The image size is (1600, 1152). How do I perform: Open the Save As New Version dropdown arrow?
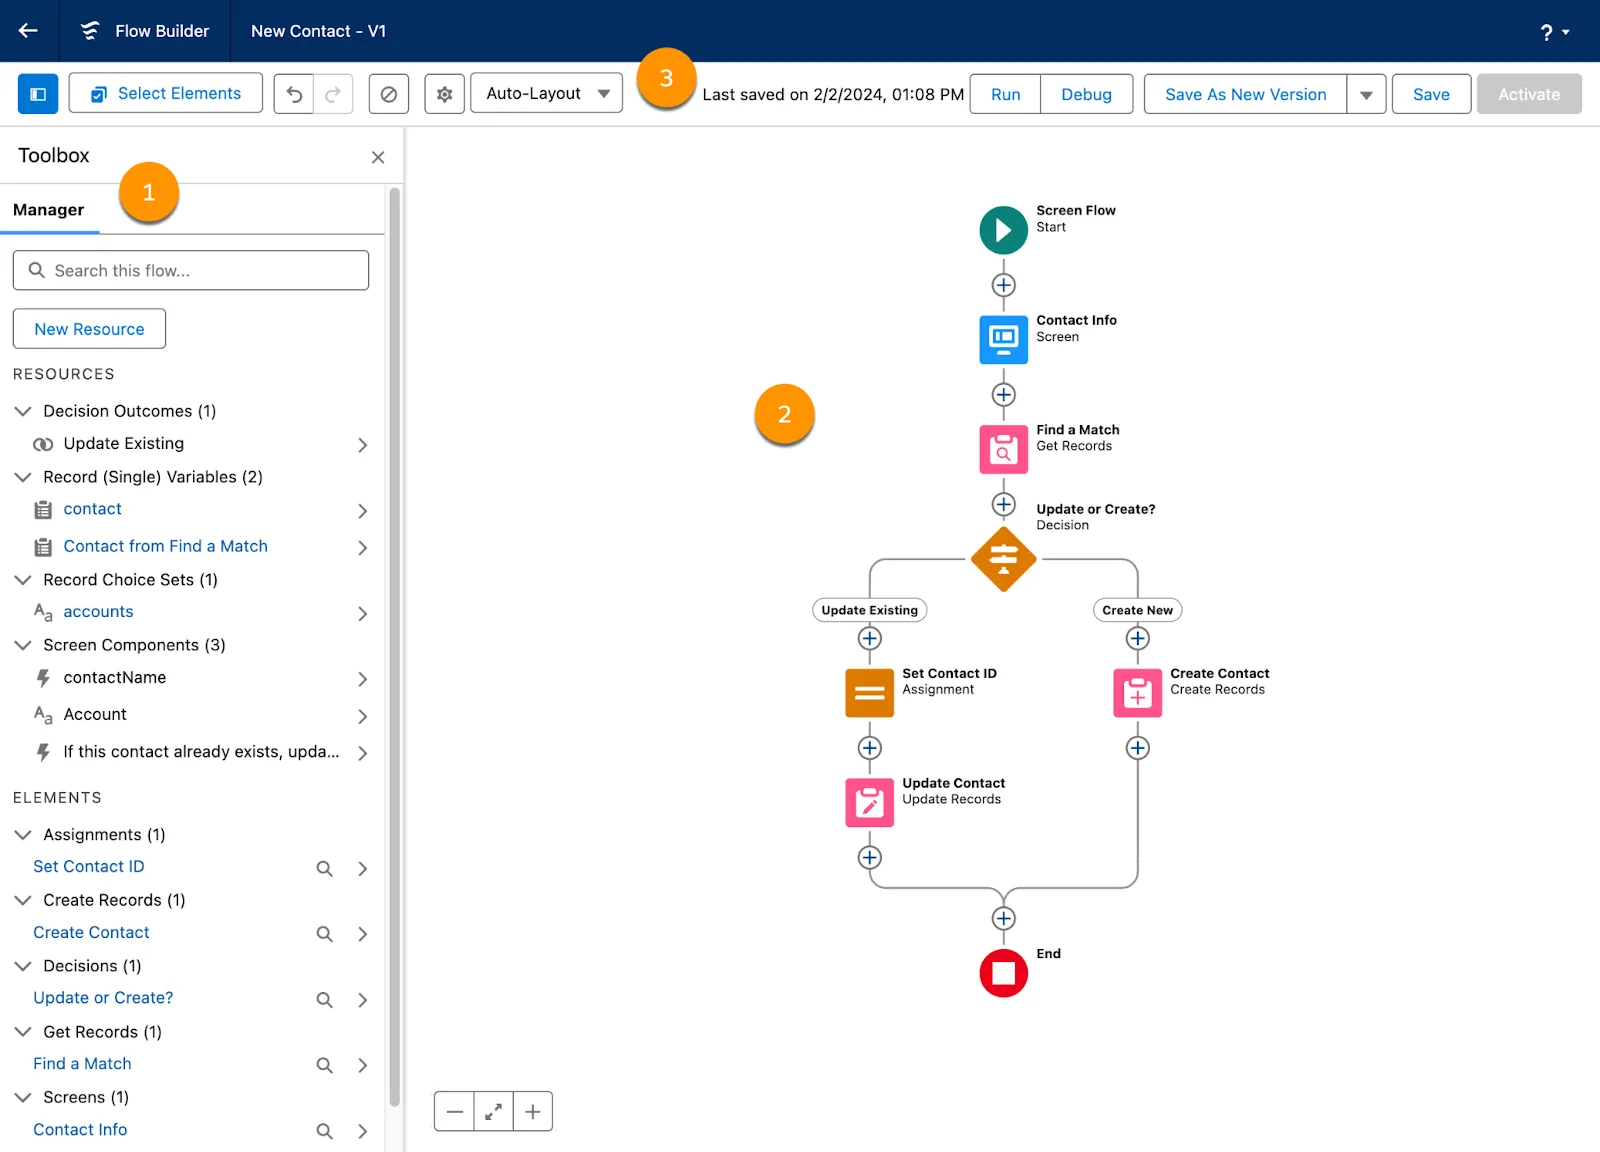[1366, 93]
